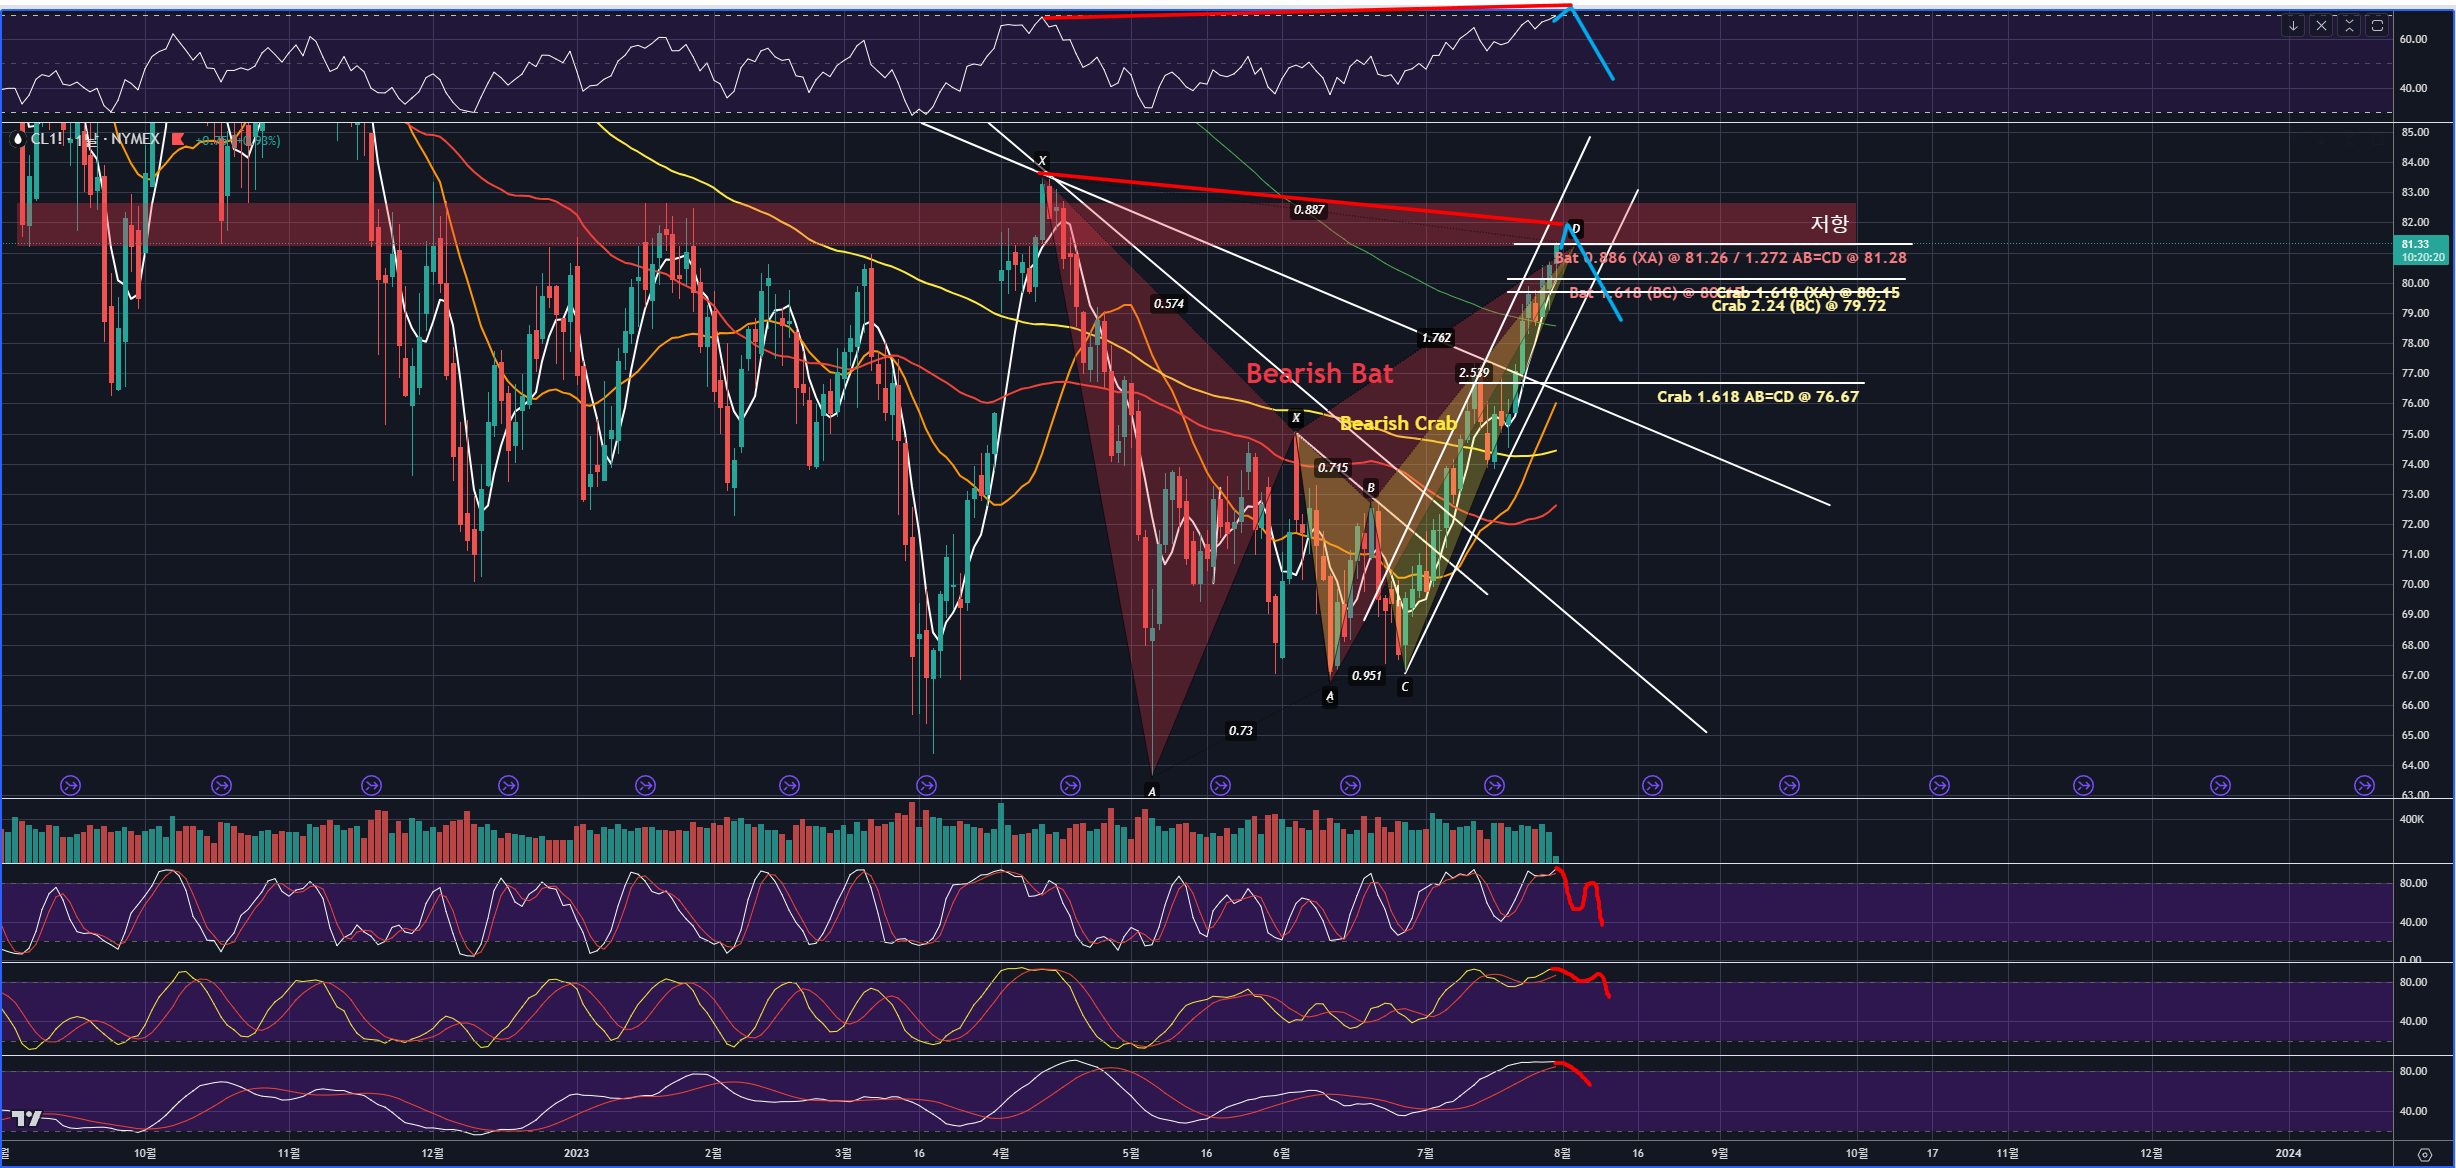Click the red flag beside NYMEX
Image resolution: width=2456 pixels, height=1168 pixels.
pos(178,139)
